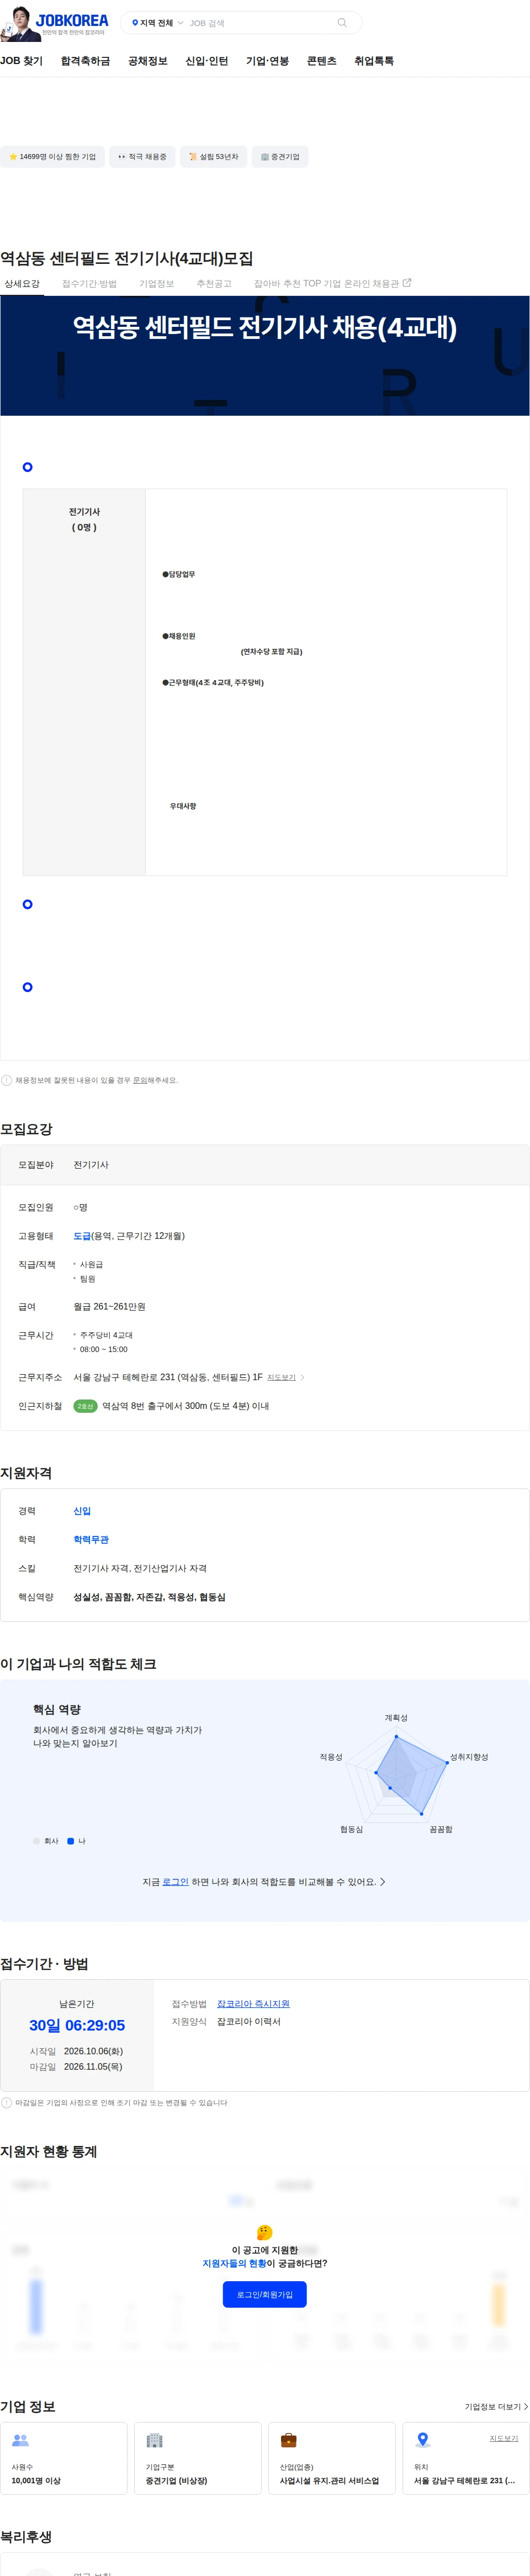
Task: Switch to the 접수기간·방법 tab
Action: (89, 284)
